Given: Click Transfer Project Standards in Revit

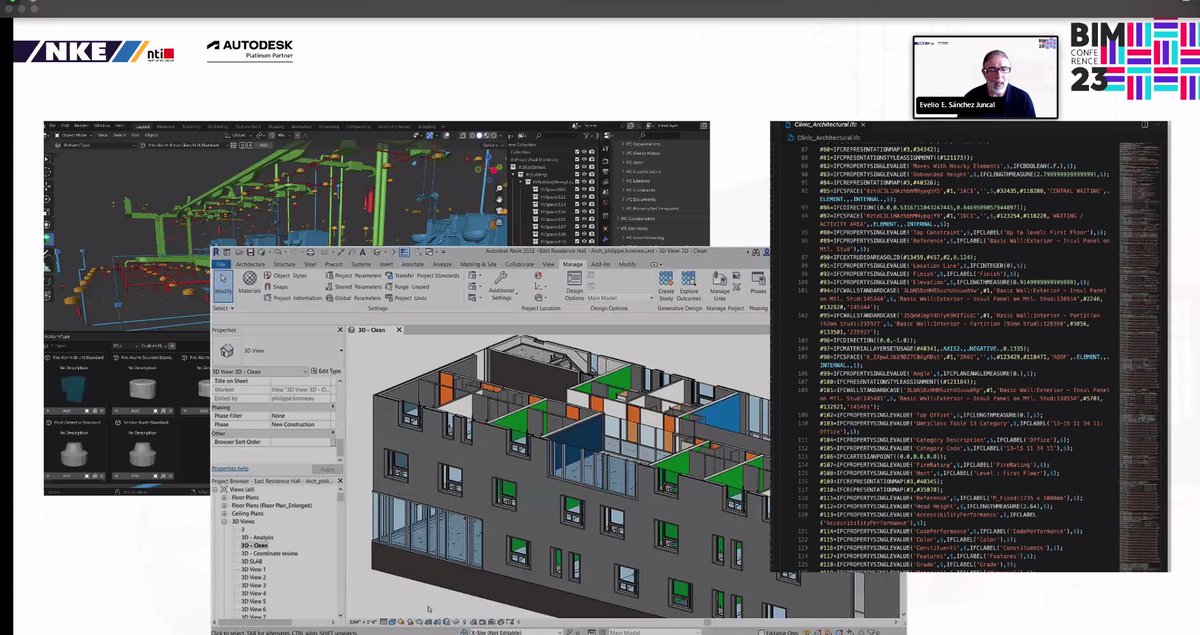Looking at the screenshot, I should click(x=422, y=276).
